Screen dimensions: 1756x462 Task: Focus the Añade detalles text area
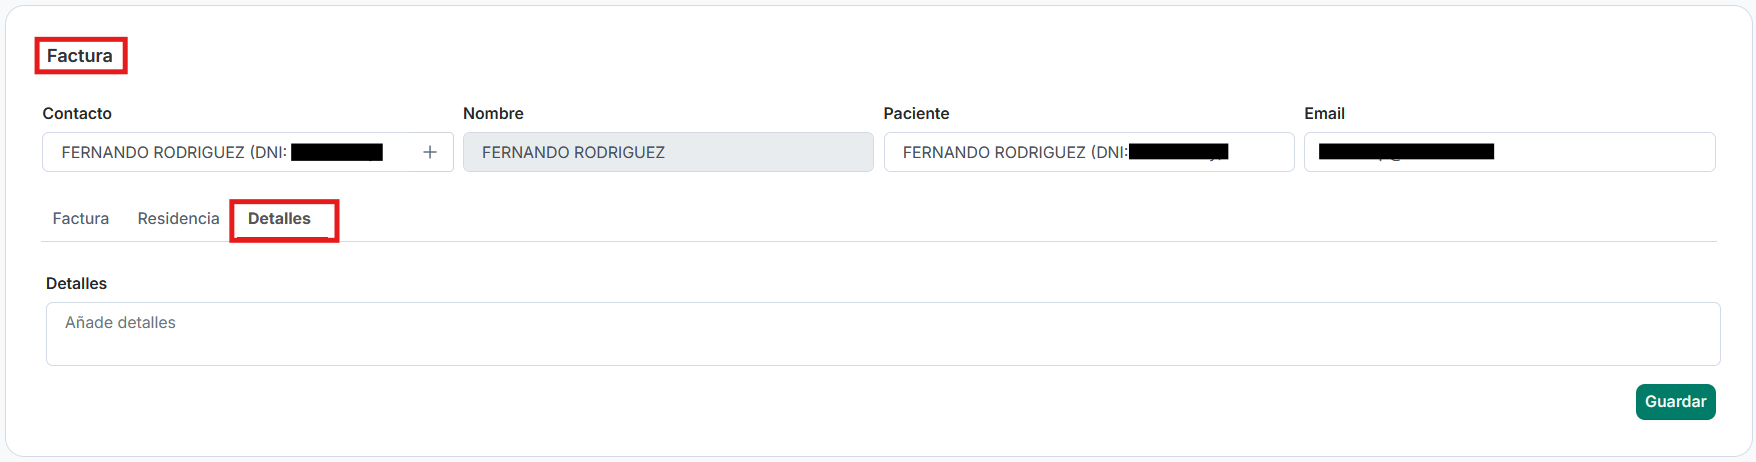point(882,334)
